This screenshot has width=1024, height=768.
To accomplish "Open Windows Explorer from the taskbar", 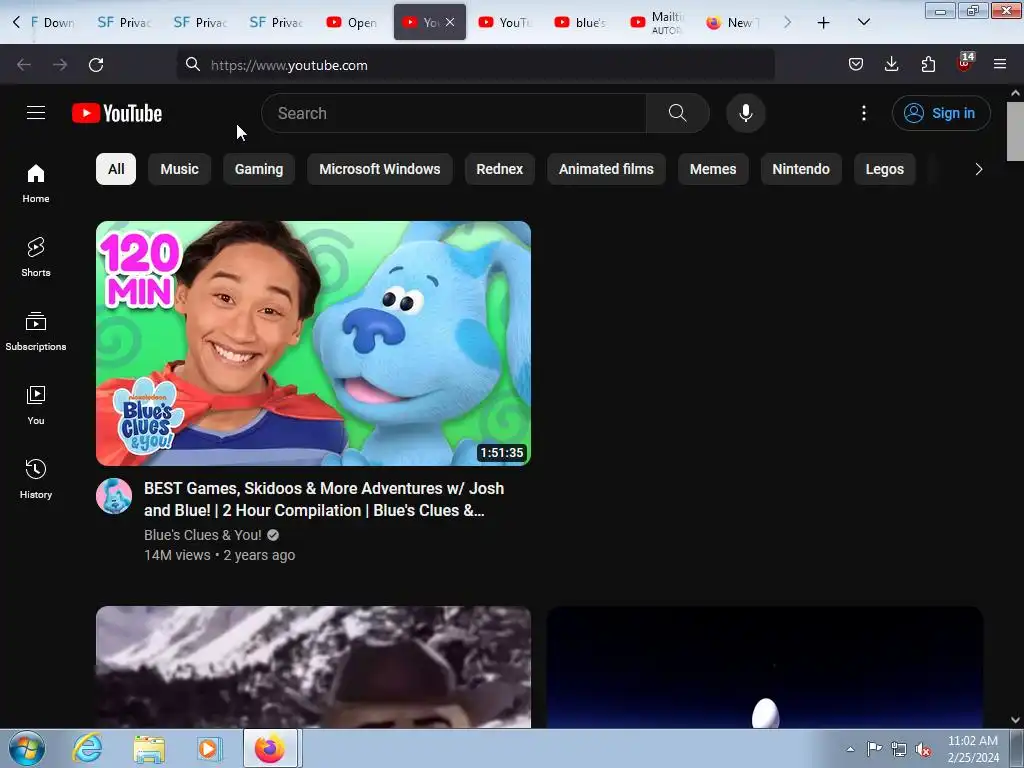I will pos(150,748).
